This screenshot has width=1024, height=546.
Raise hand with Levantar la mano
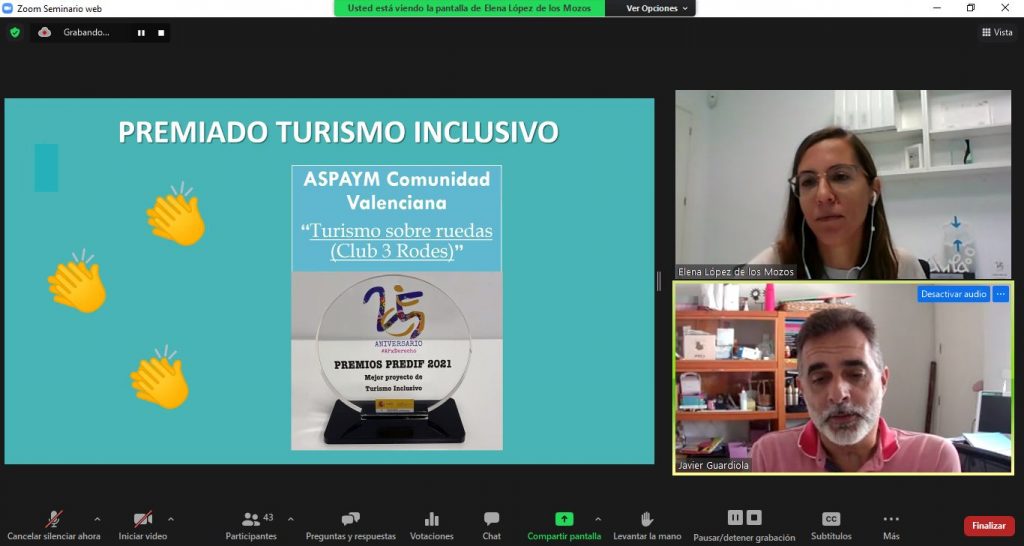647,526
